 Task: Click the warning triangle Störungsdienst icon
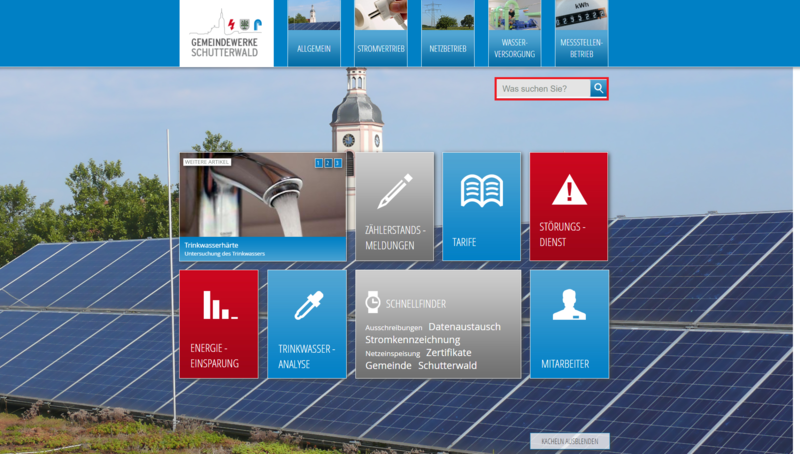tap(569, 190)
